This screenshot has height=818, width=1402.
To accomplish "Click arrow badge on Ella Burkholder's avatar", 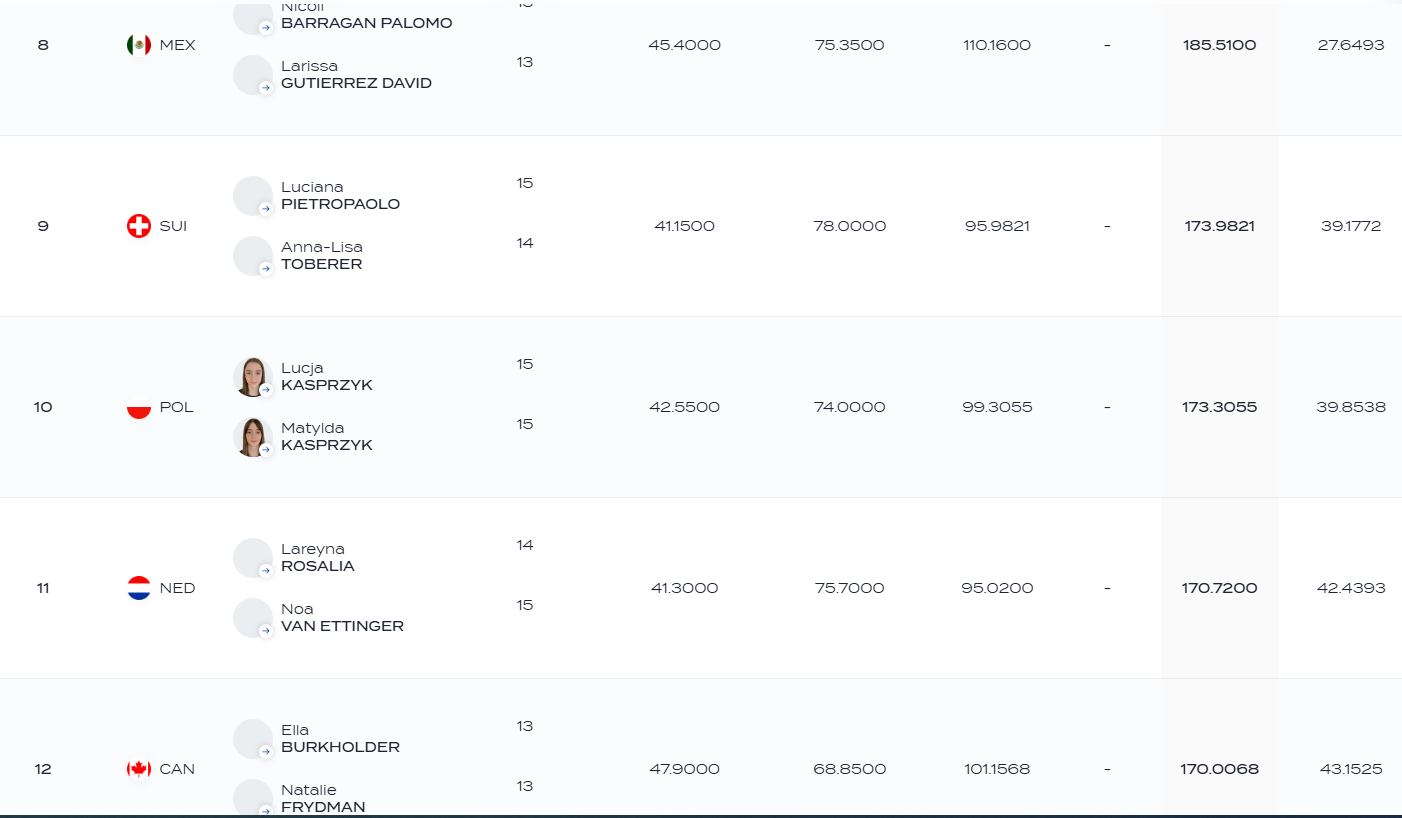I will click(266, 752).
